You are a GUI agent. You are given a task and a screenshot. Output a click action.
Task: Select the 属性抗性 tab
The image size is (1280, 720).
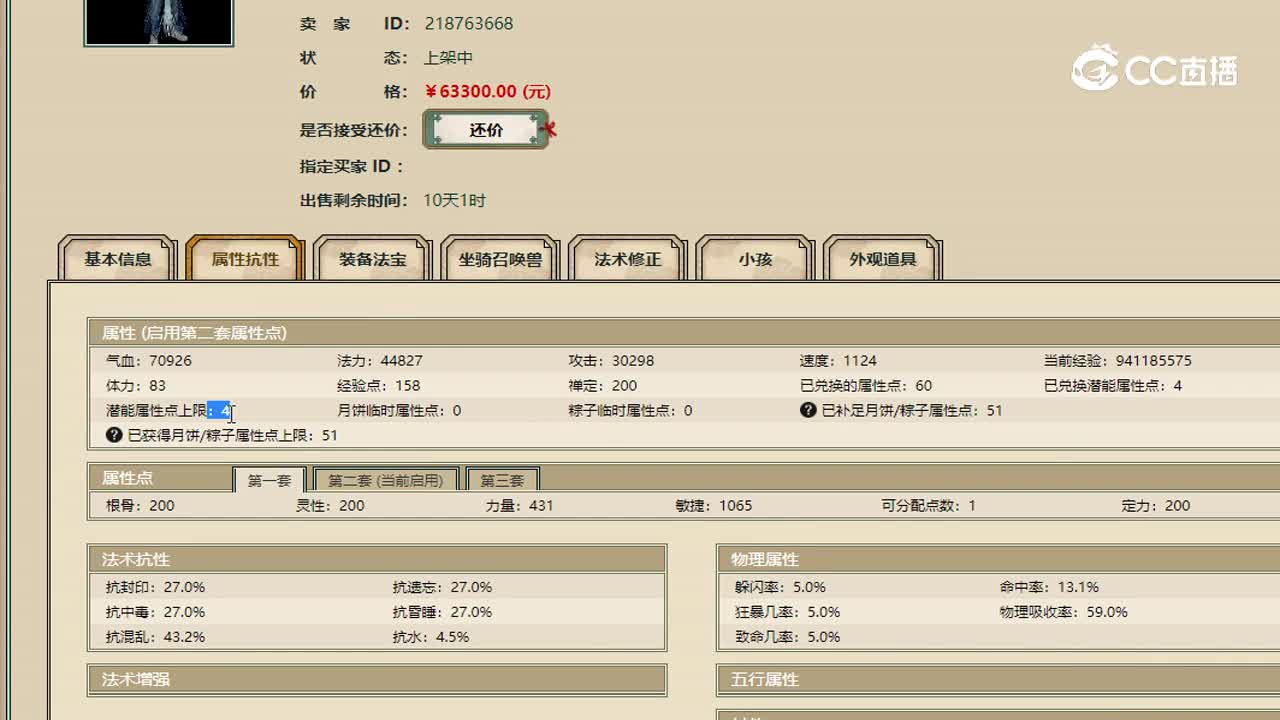245,259
